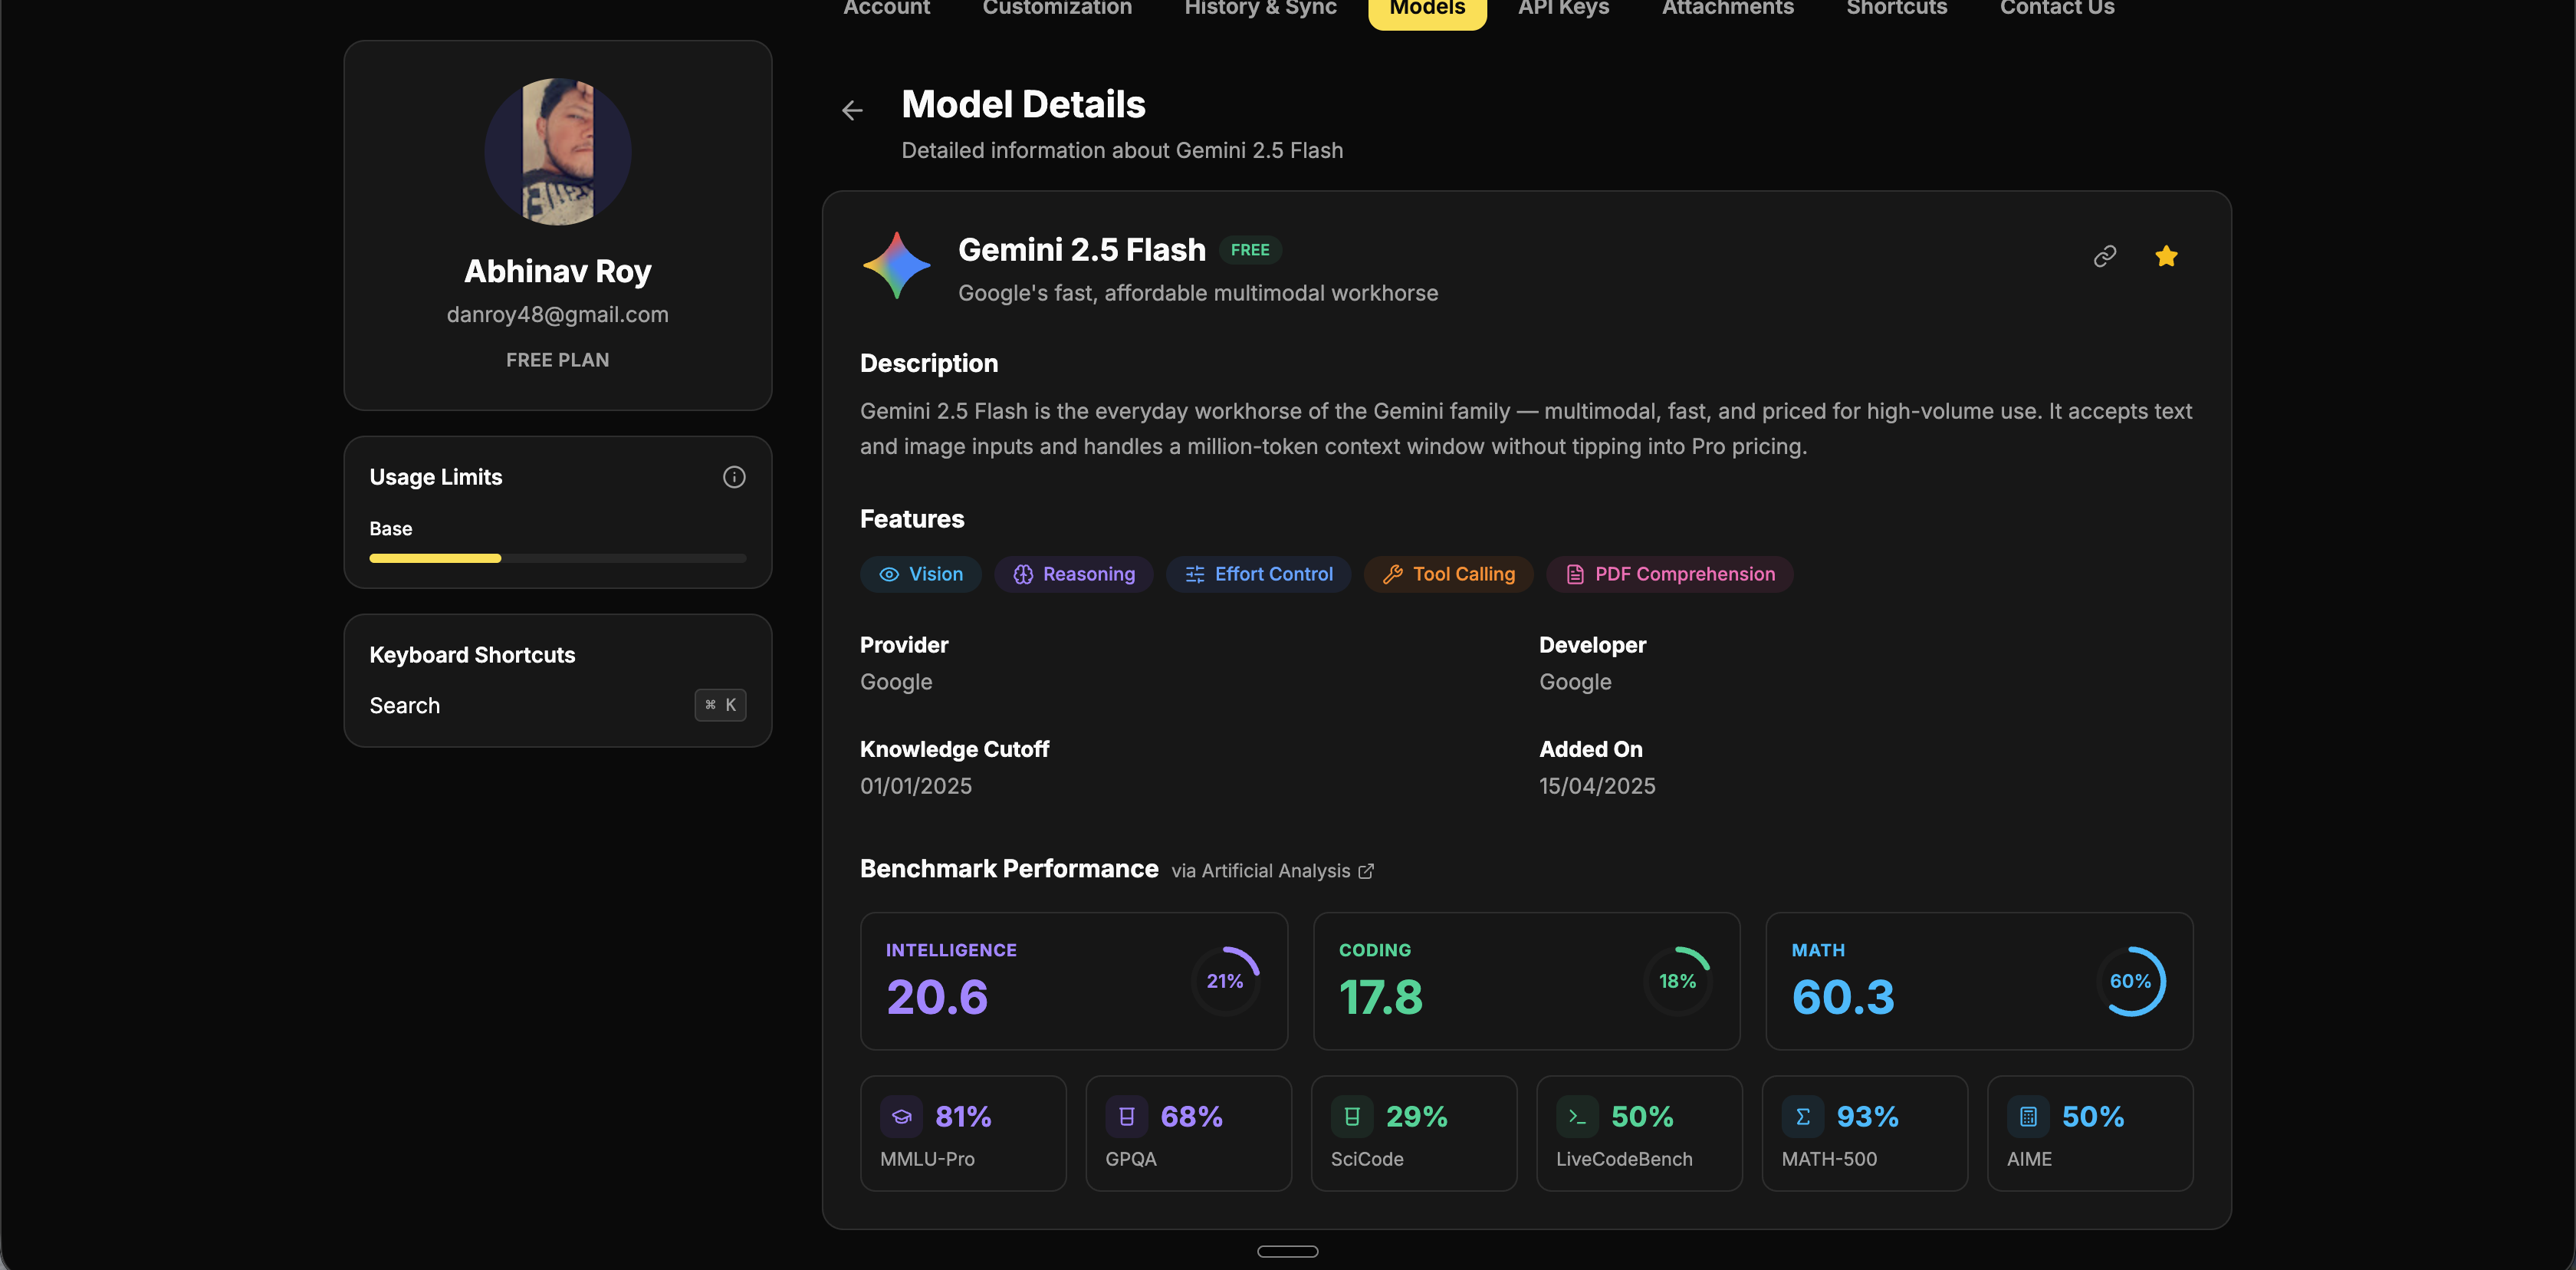Click the document icon in PDF Comprehension
Image resolution: width=2576 pixels, height=1270 pixels.
point(1575,574)
